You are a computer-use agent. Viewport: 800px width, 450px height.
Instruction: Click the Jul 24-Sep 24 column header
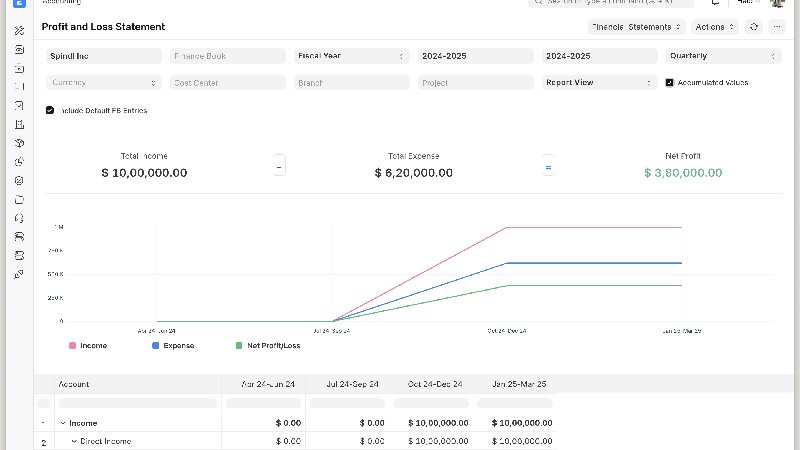click(347, 384)
